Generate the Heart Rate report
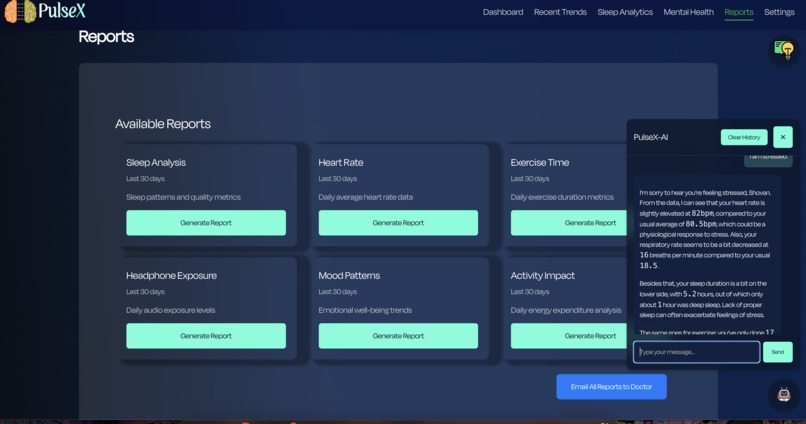 click(398, 223)
